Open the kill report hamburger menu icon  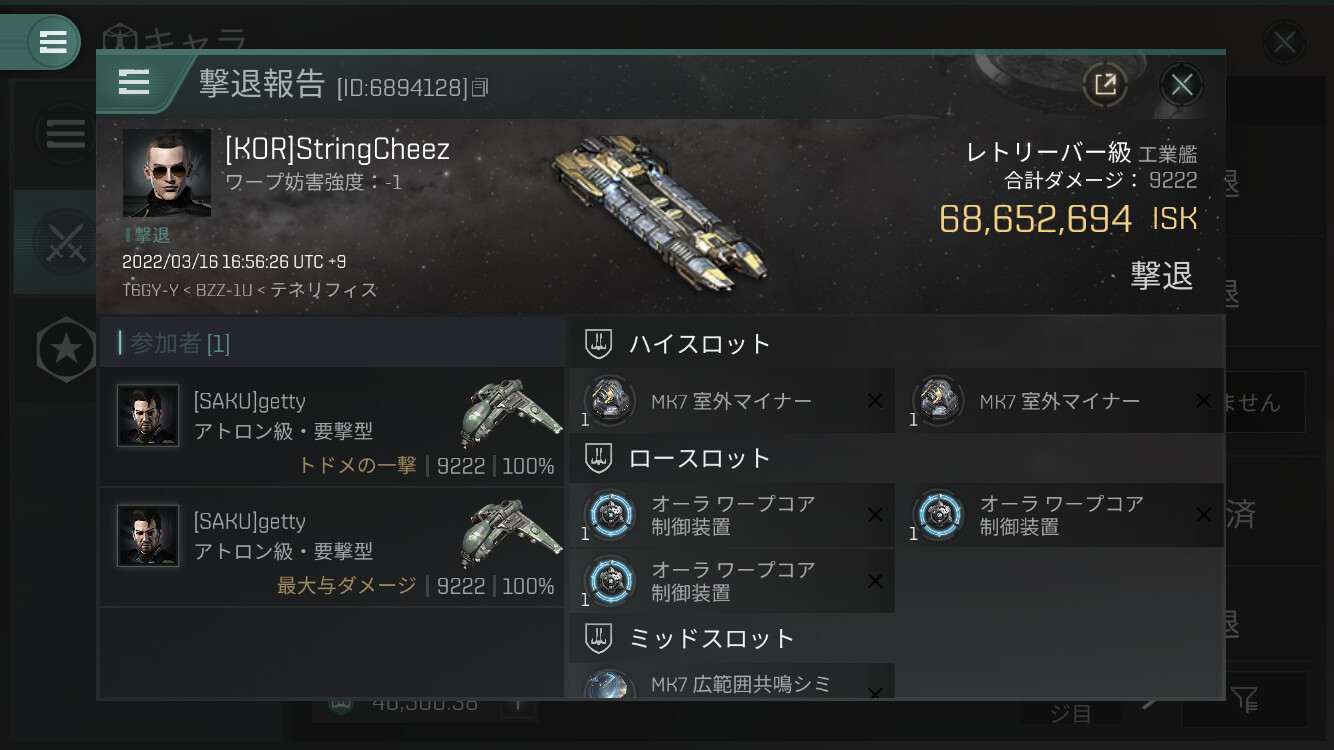134,82
